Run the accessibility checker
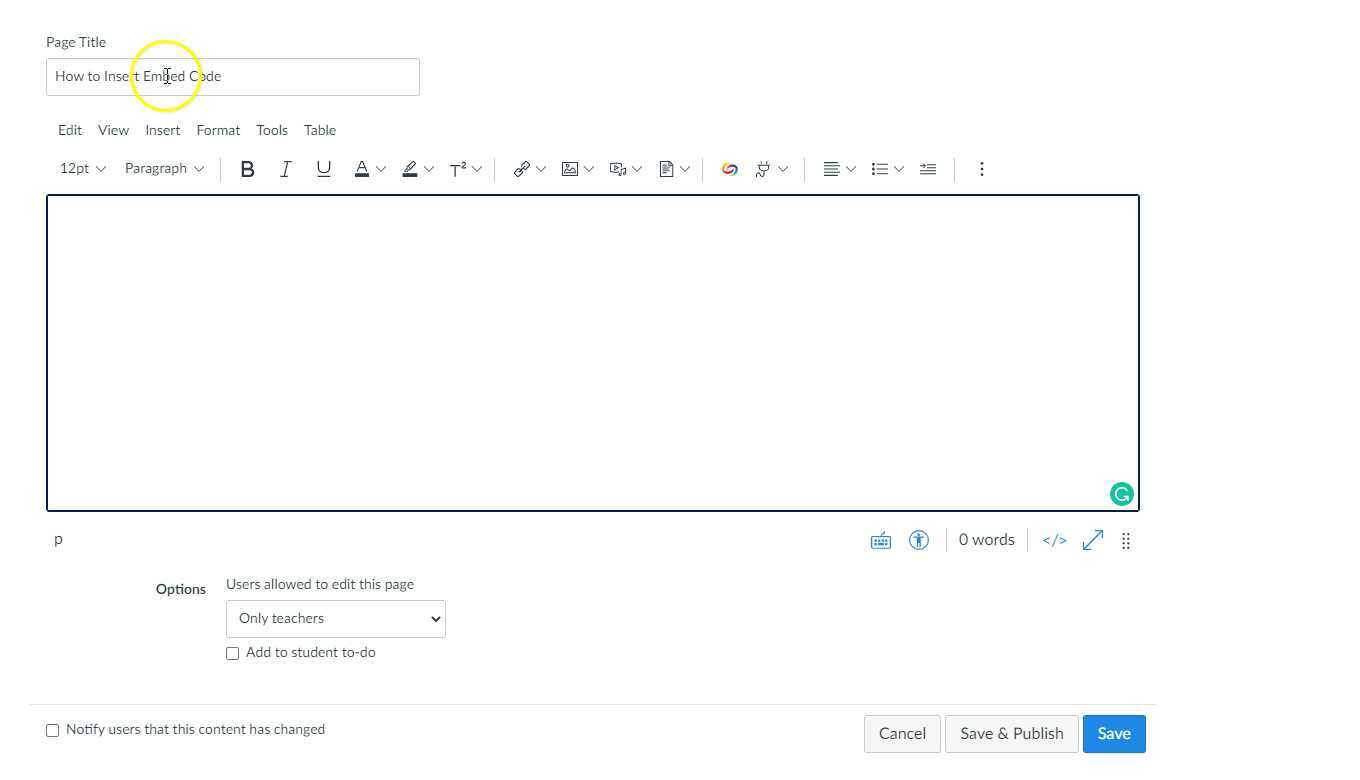 click(x=918, y=540)
